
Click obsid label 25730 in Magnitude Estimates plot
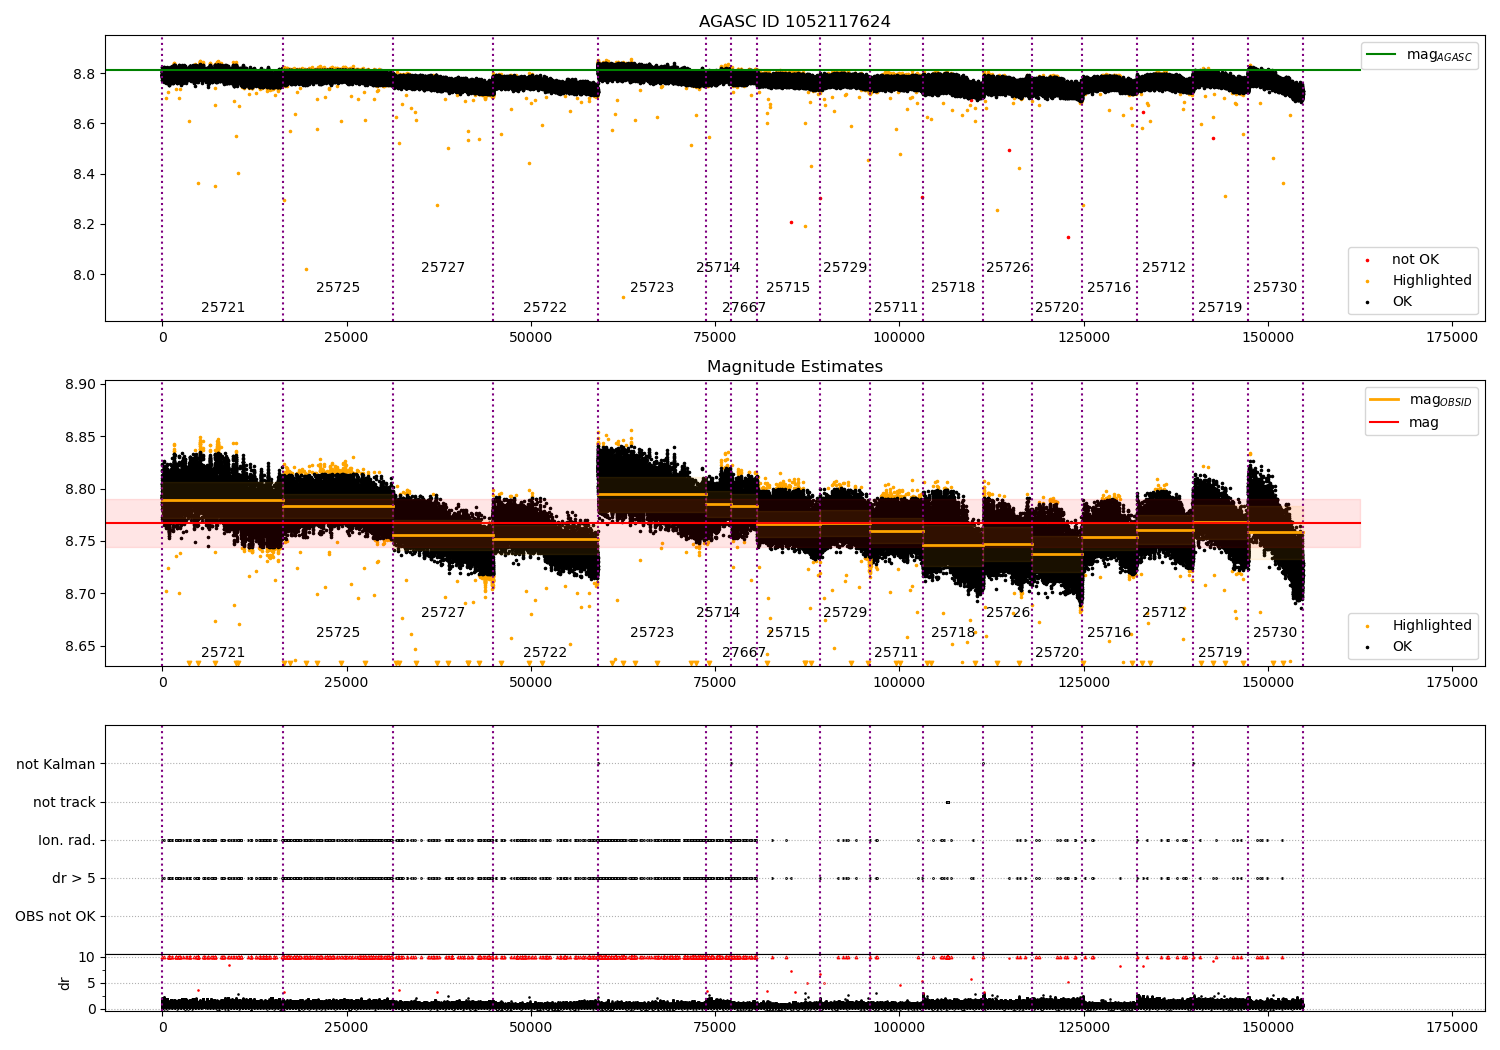pyautogui.click(x=1275, y=633)
